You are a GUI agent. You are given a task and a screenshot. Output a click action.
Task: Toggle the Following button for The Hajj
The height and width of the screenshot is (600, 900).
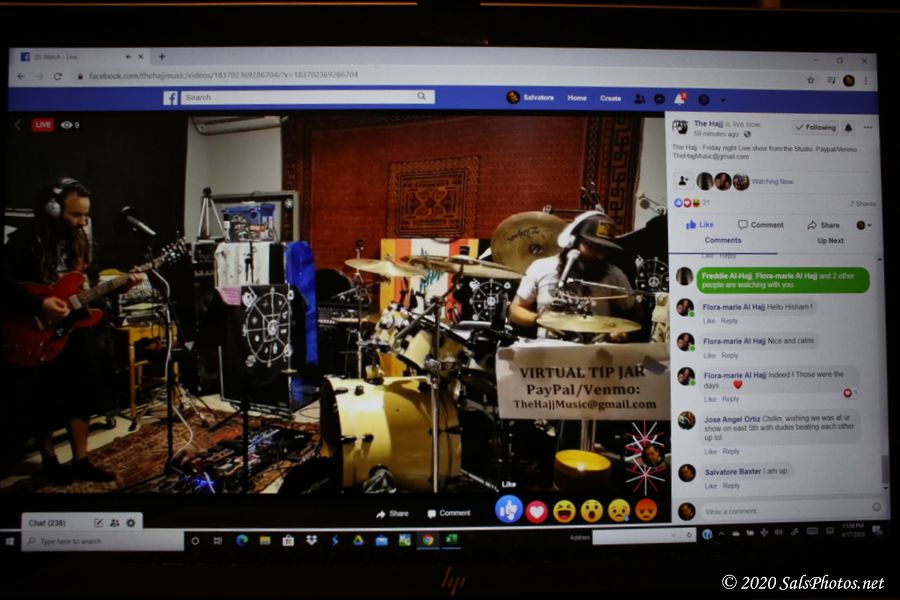coord(815,128)
